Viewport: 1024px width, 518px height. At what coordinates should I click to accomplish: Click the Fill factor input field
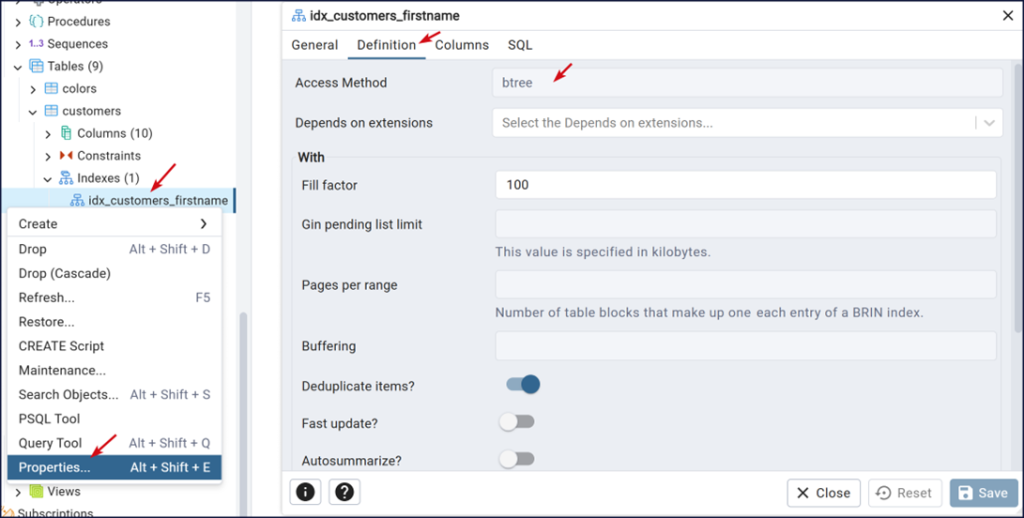point(745,185)
